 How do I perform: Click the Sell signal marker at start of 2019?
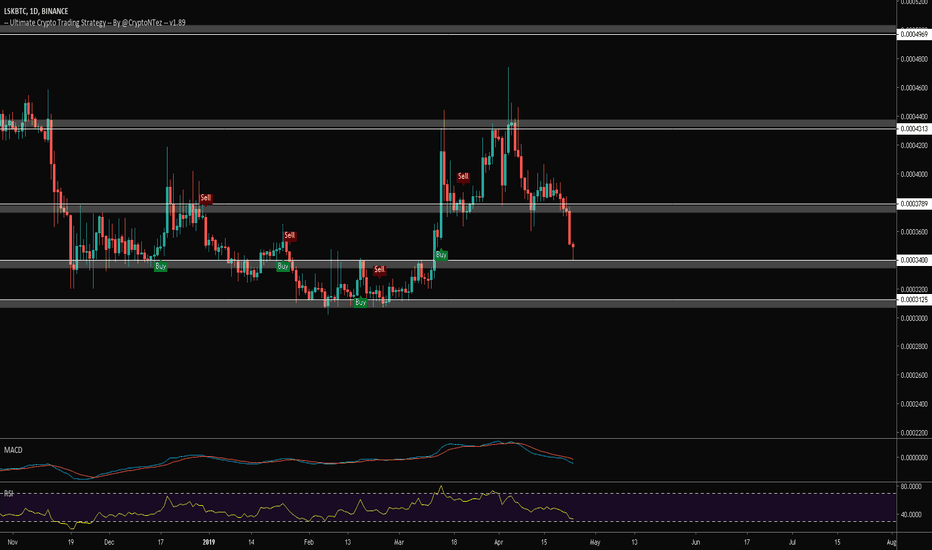[206, 198]
